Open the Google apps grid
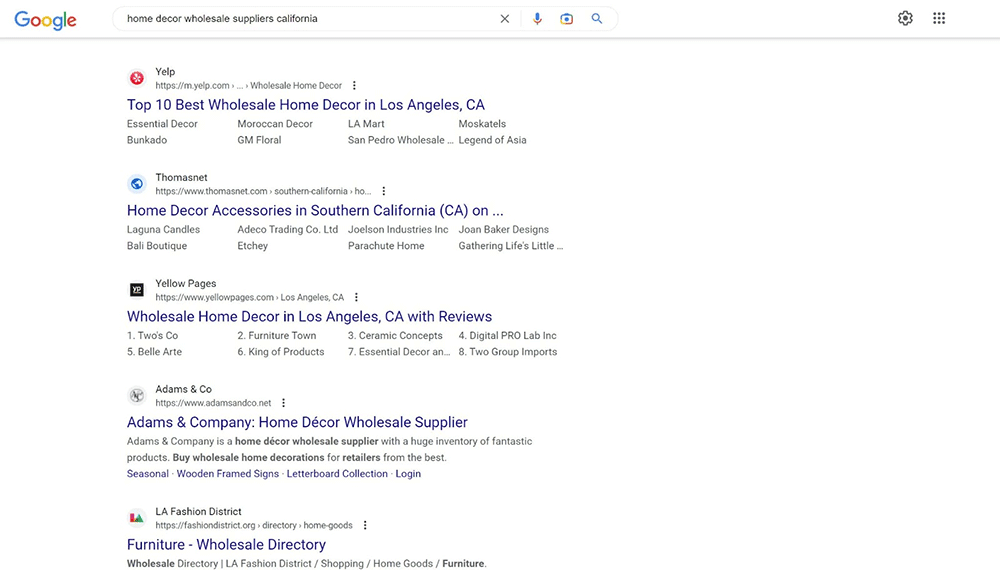 click(x=939, y=18)
